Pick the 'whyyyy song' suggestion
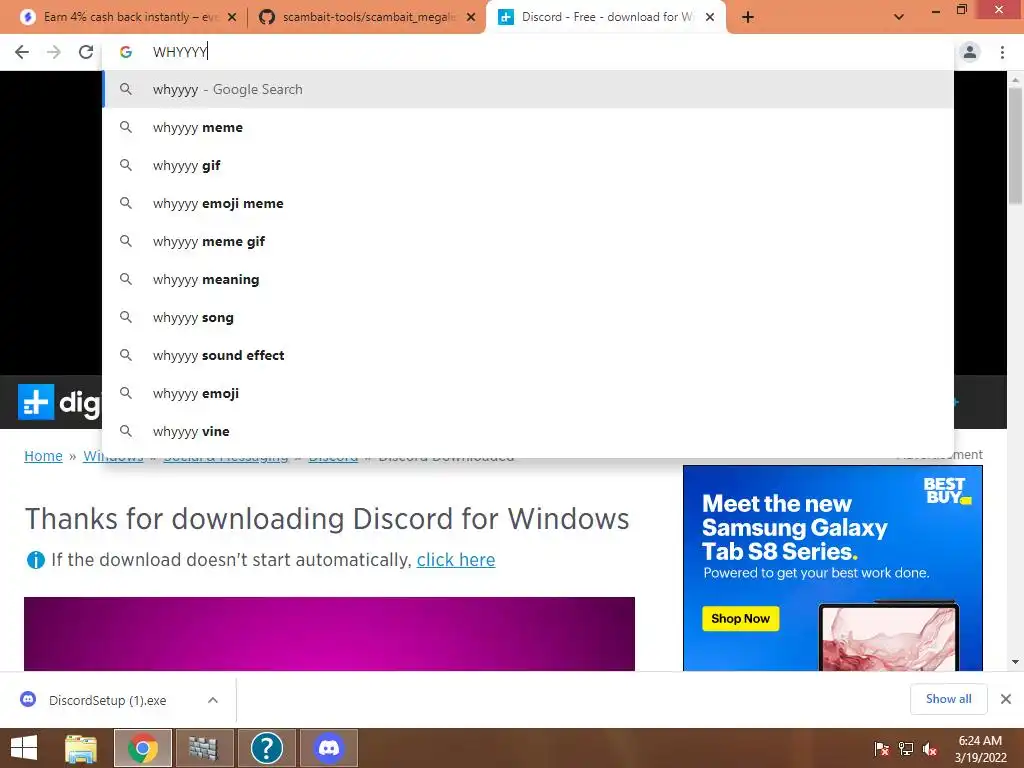This screenshot has height=768, width=1024. (528, 317)
